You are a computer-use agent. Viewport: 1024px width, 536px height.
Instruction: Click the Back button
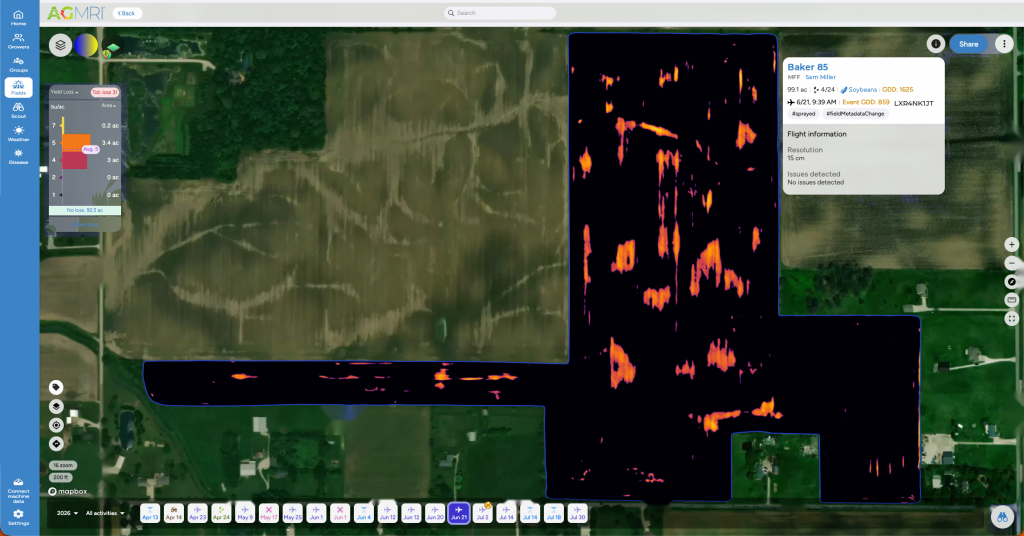(127, 13)
